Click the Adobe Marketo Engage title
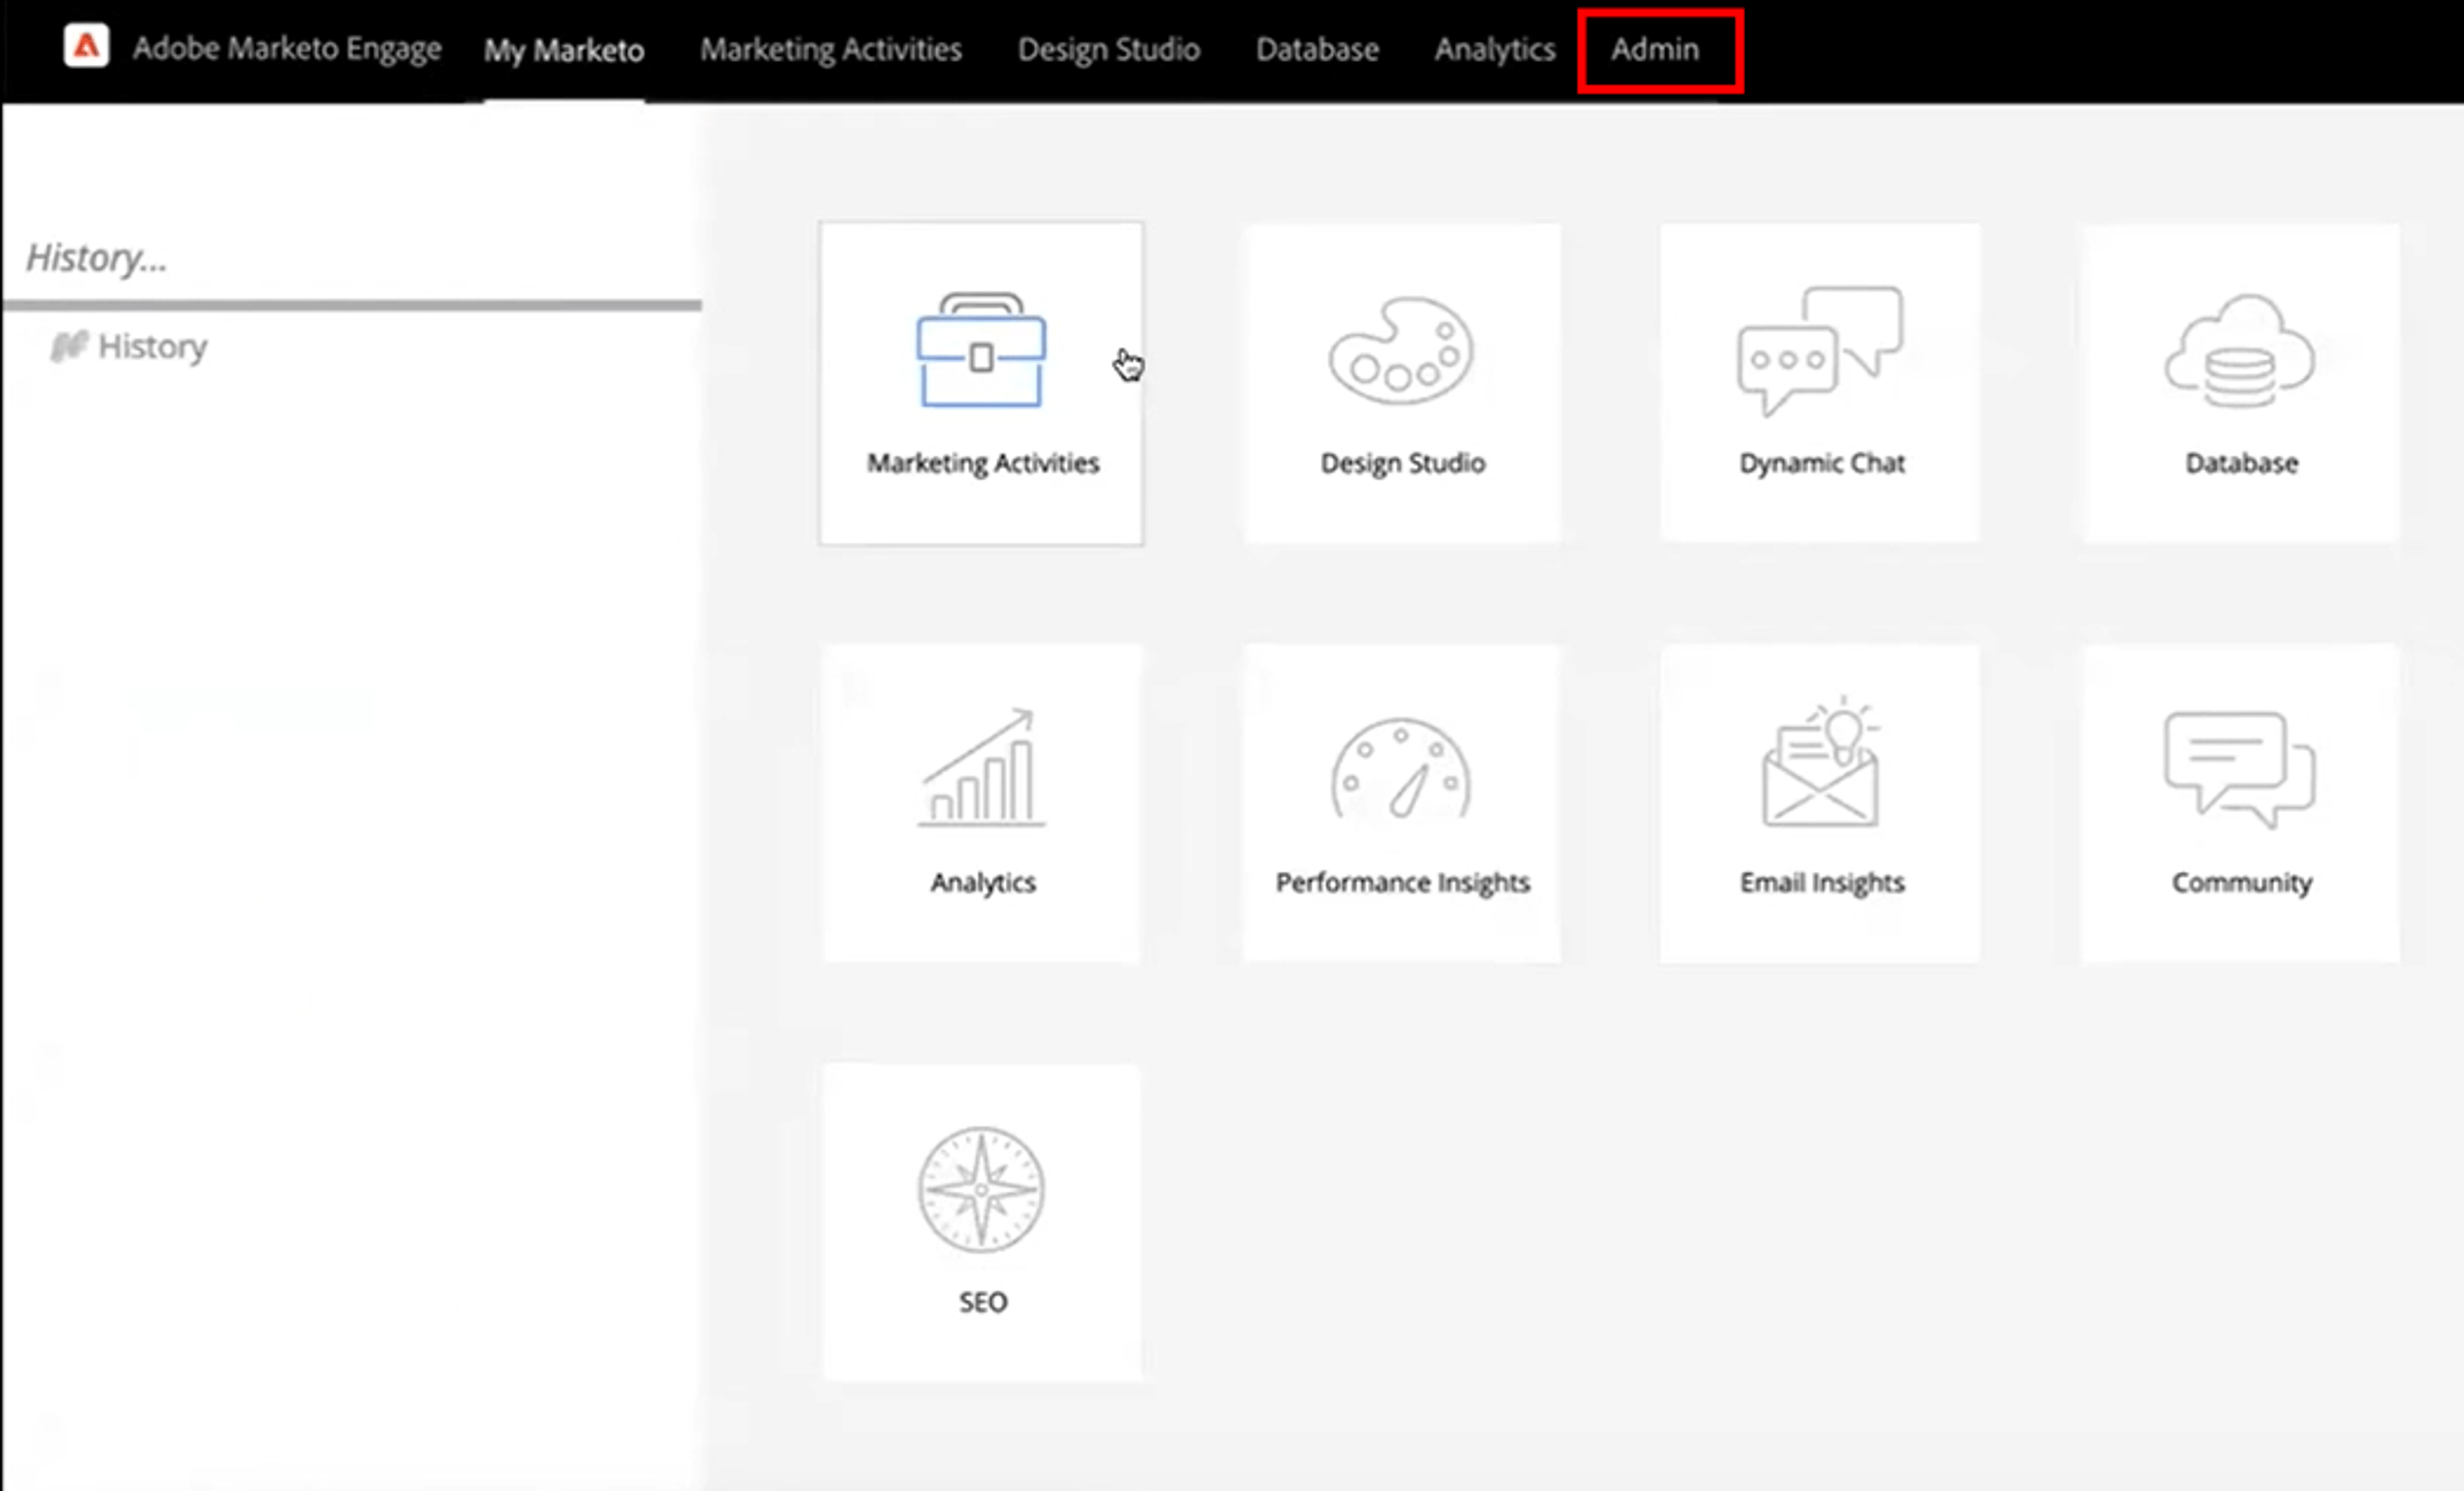 coord(287,48)
